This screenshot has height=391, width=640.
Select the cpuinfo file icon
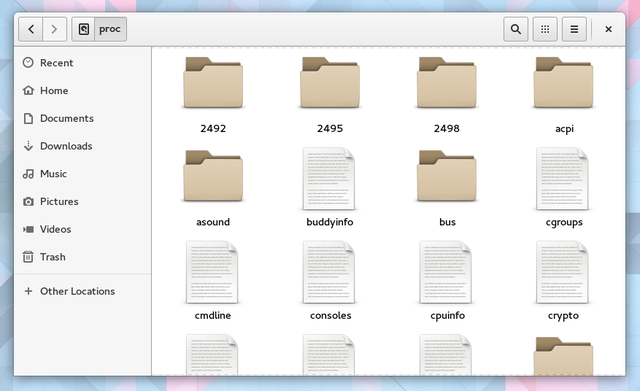[446, 272]
